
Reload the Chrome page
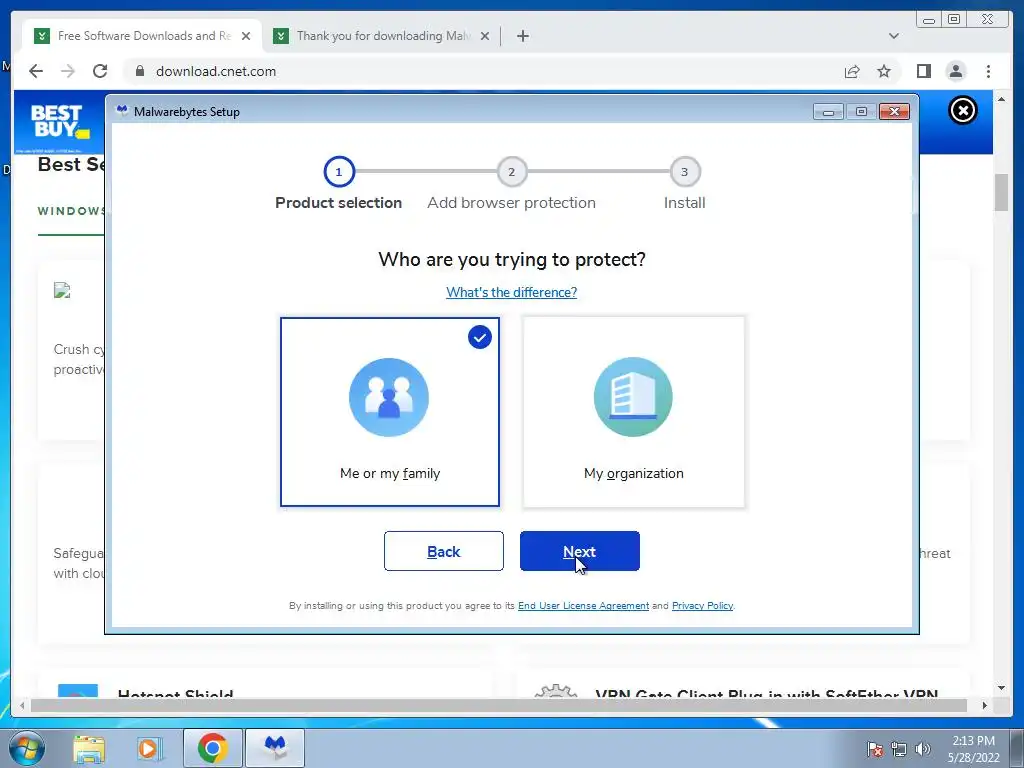100,71
